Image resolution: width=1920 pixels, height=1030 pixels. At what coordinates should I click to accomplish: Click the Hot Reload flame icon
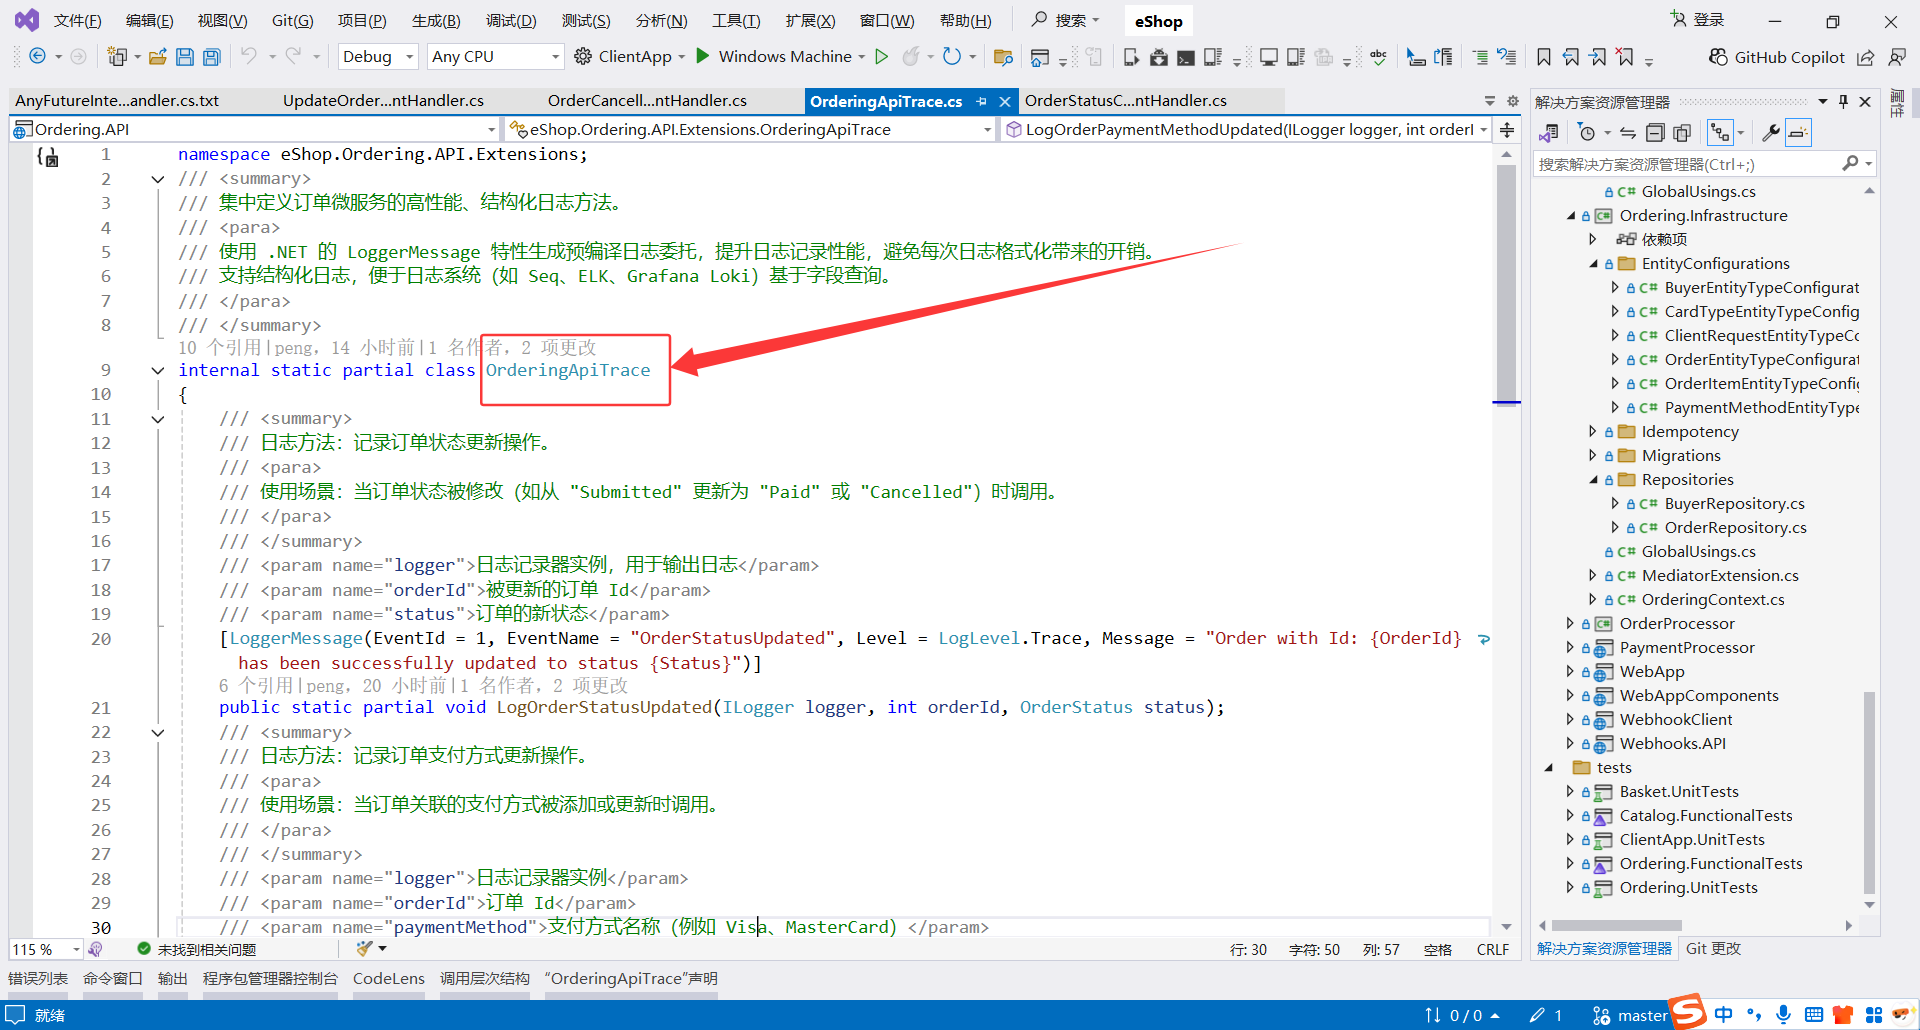(x=910, y=57)
